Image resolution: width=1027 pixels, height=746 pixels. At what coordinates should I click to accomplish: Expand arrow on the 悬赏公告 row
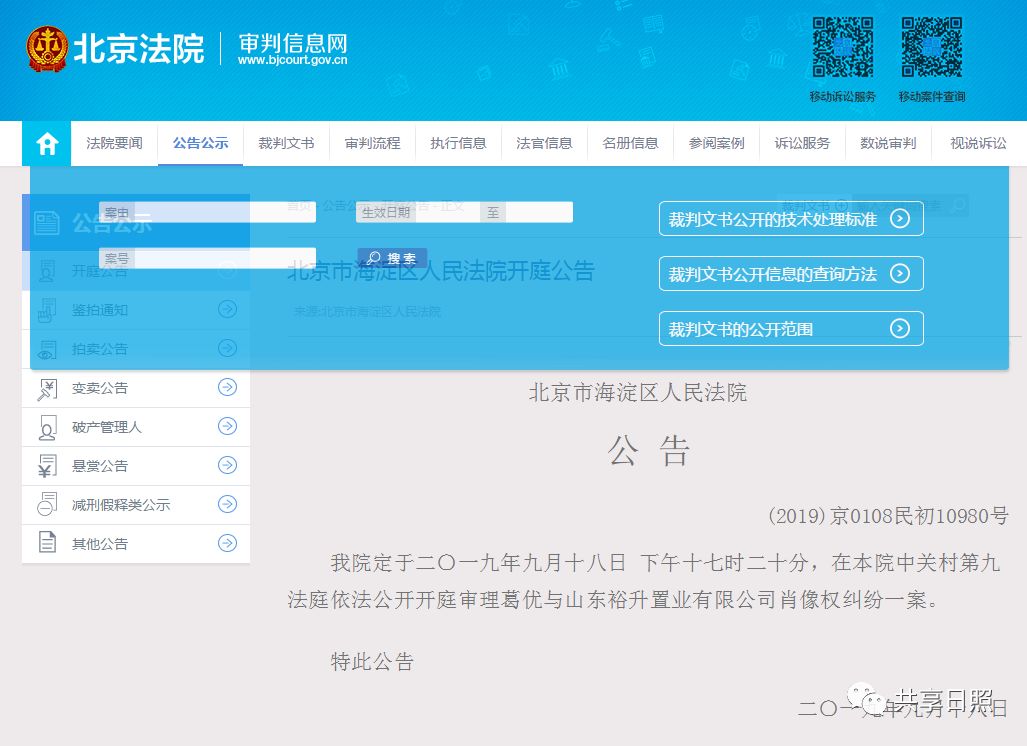pyautogui.click(x=227, y=465)
